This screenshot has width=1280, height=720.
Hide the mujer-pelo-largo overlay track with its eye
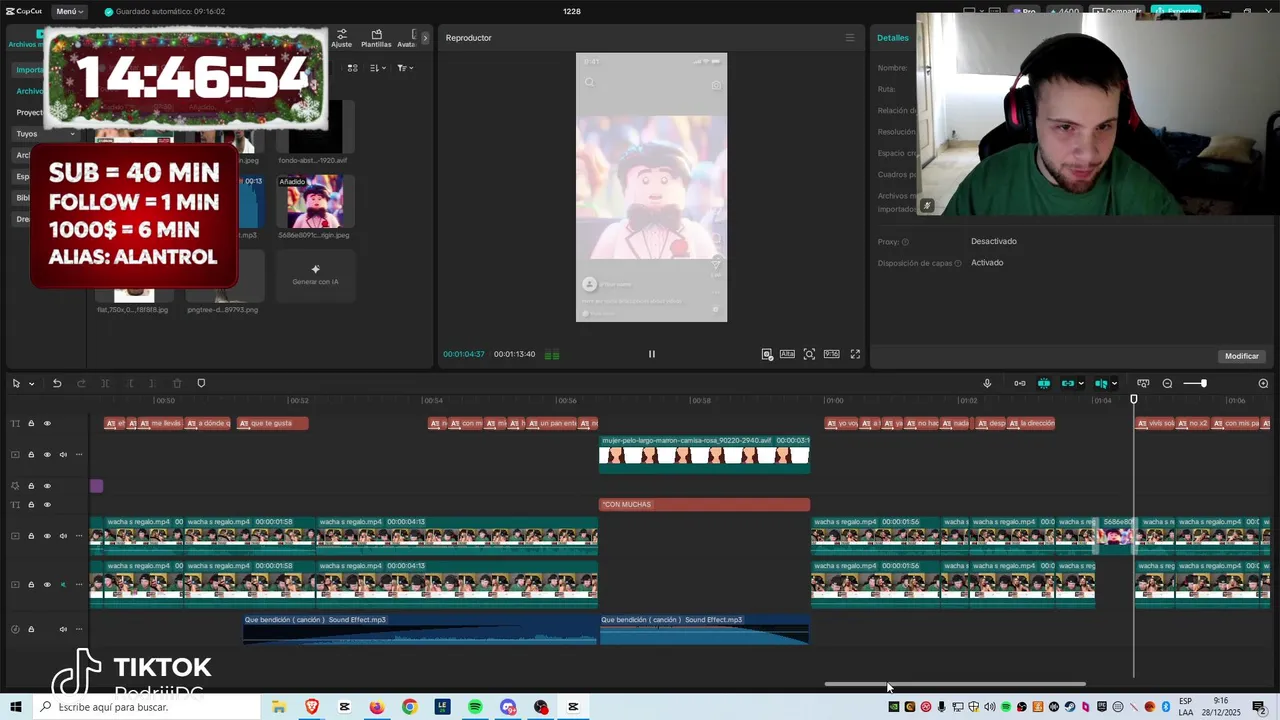[47, 454]
